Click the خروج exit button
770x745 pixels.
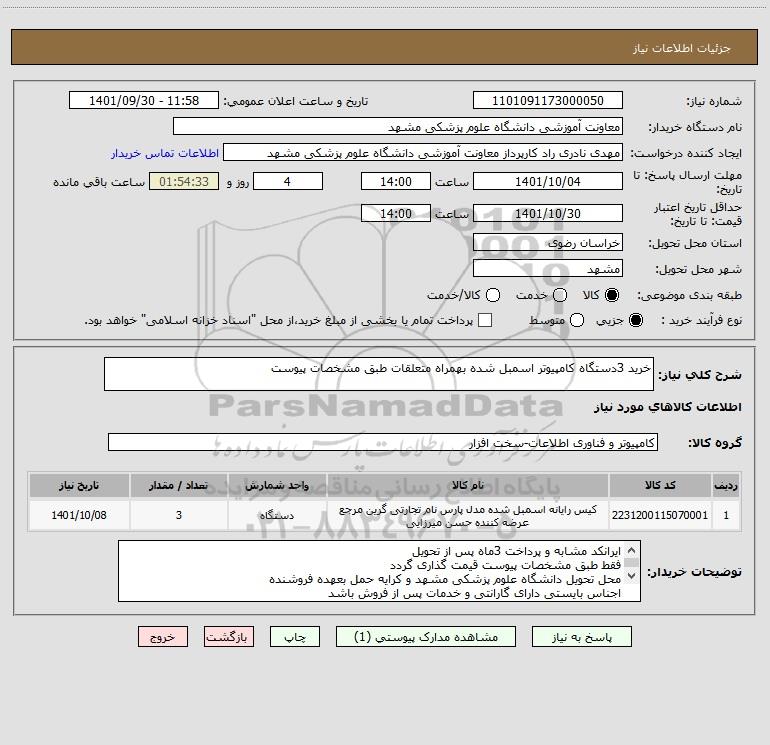click(163, 637)
